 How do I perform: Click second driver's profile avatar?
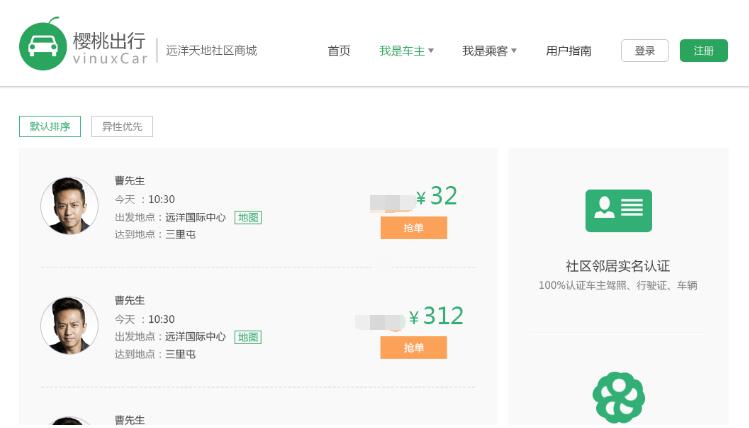69,326
